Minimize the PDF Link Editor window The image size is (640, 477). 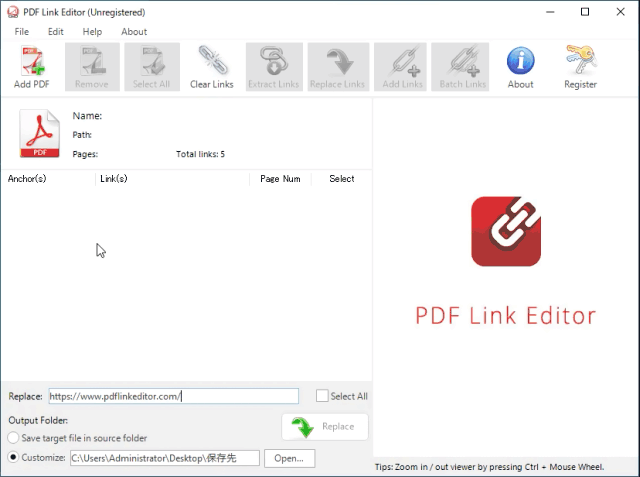tap(550, 12)
